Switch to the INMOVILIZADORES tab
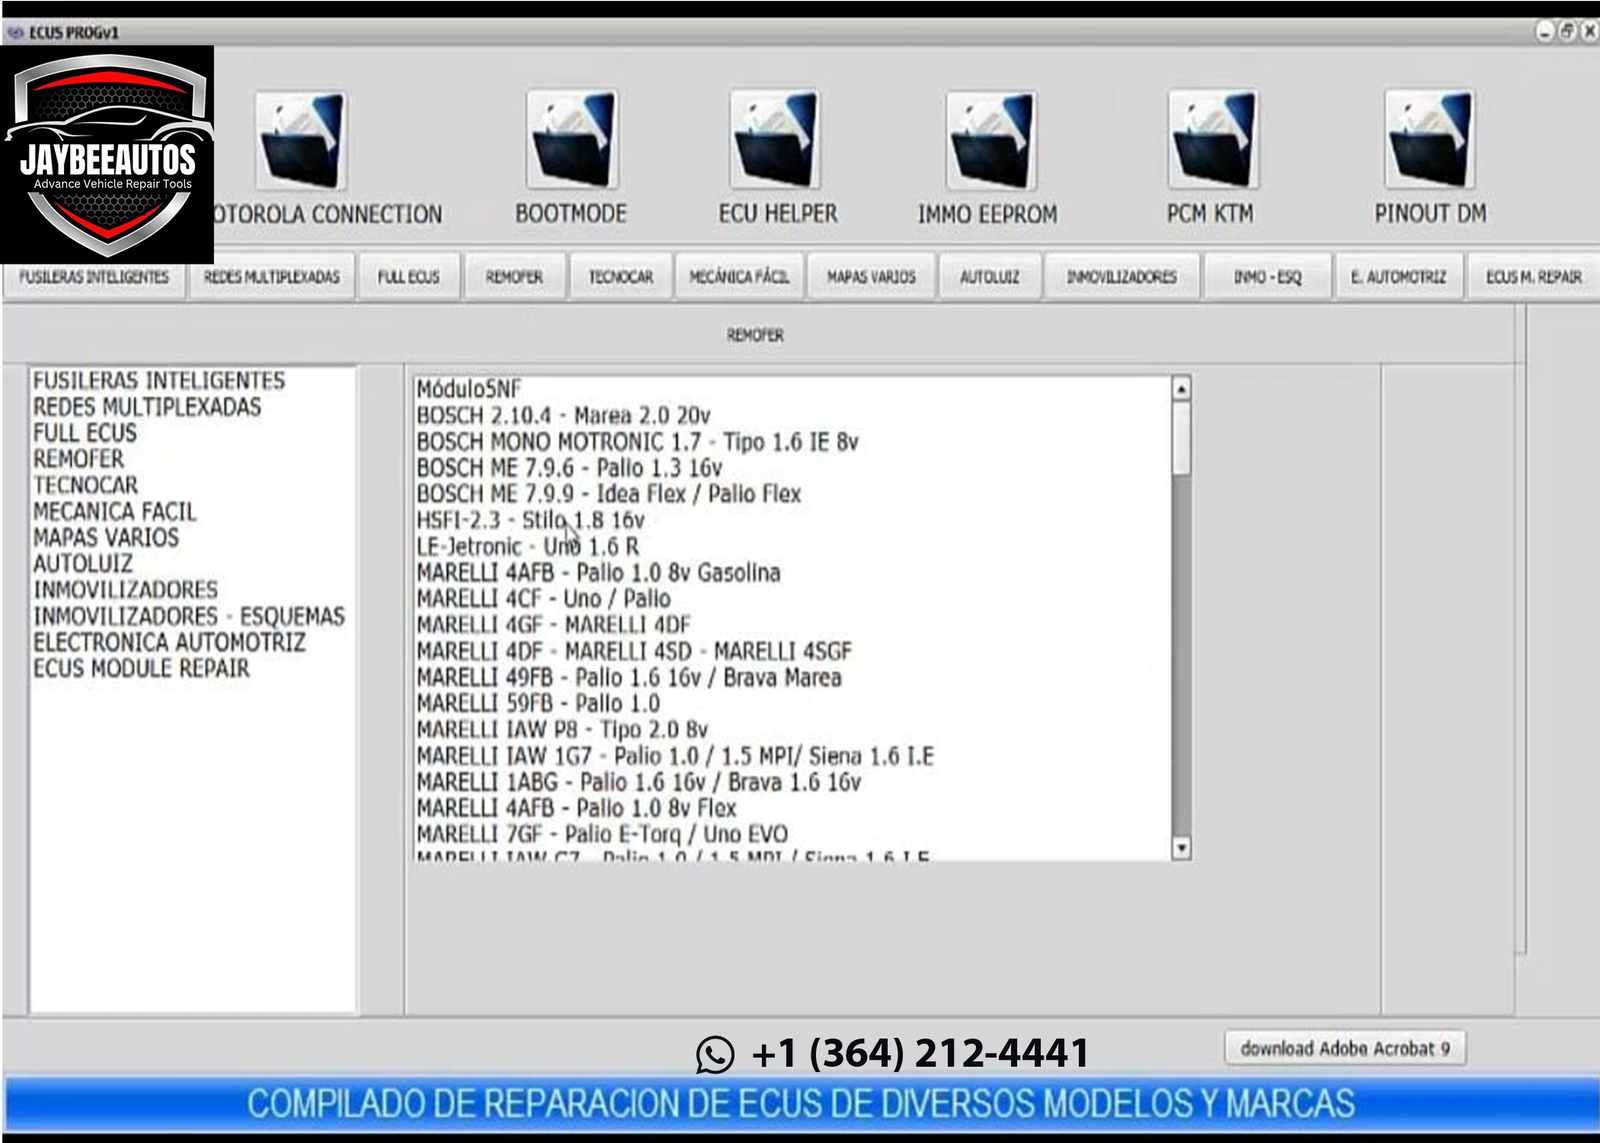The image size is (1600, 1143). [1121, 277]
